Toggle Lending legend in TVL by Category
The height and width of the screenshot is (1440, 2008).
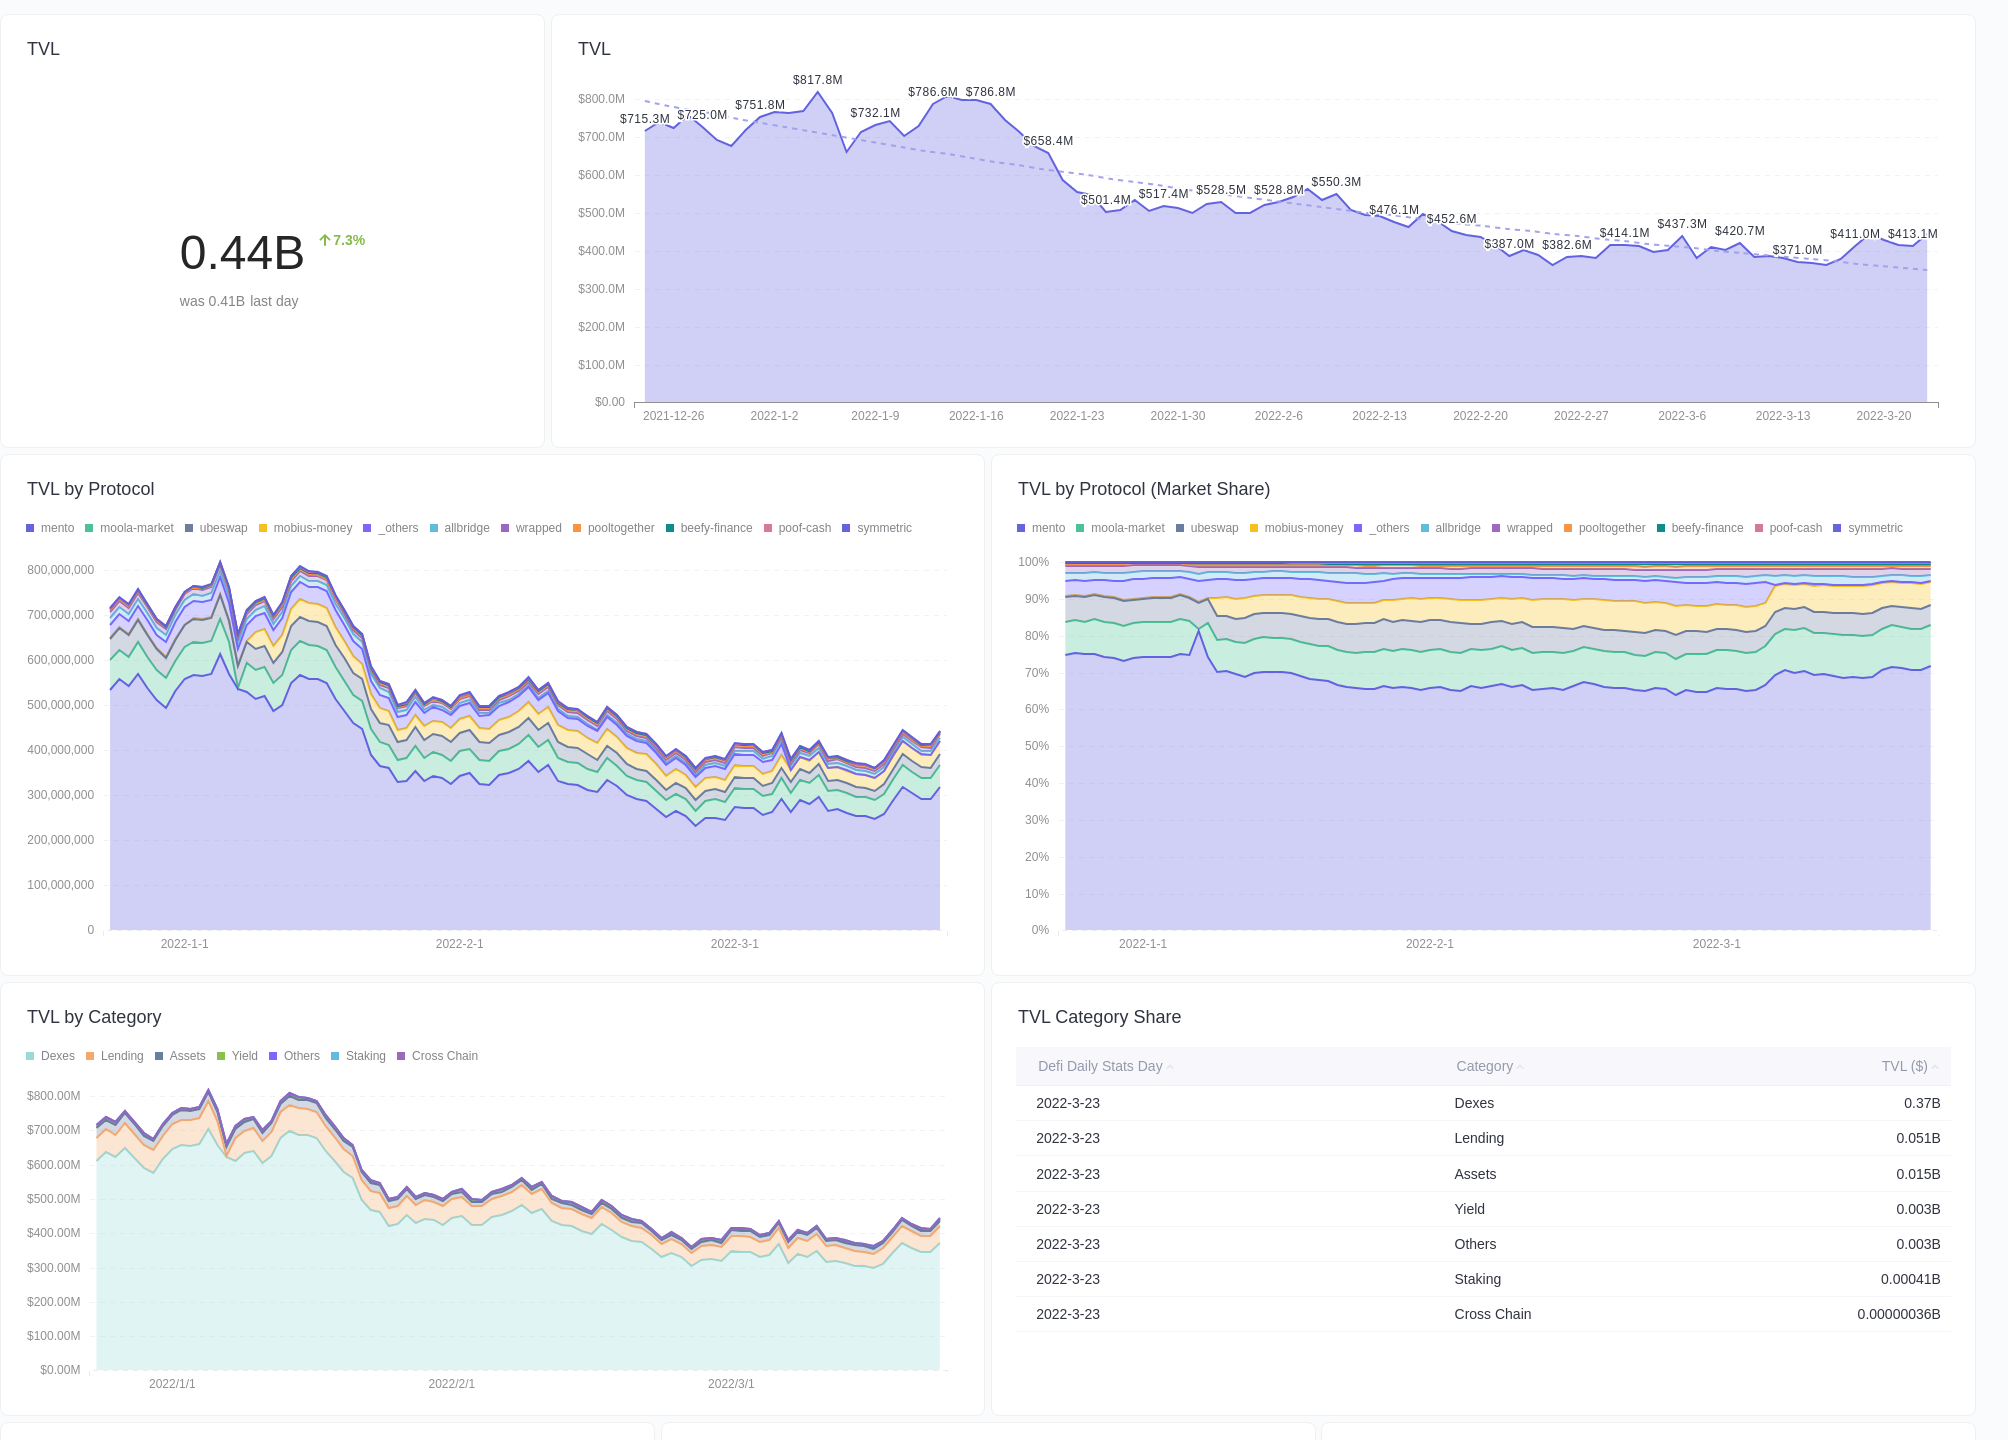click(114, 1056)
